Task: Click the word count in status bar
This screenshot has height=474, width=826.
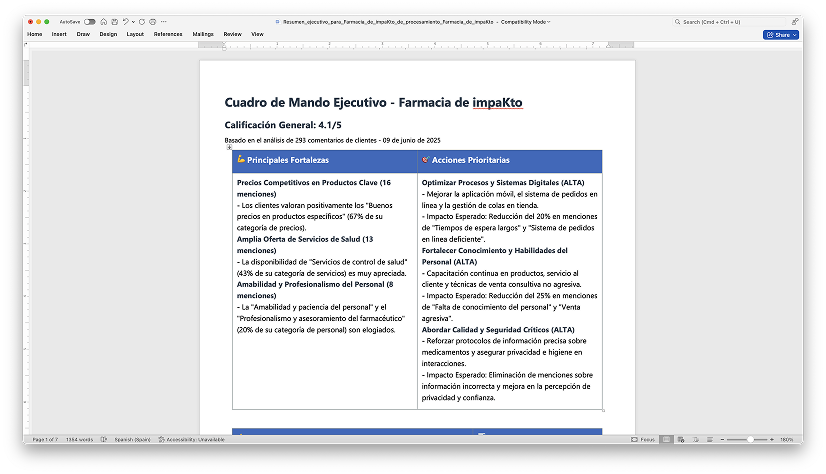Action: click(78, 439)
